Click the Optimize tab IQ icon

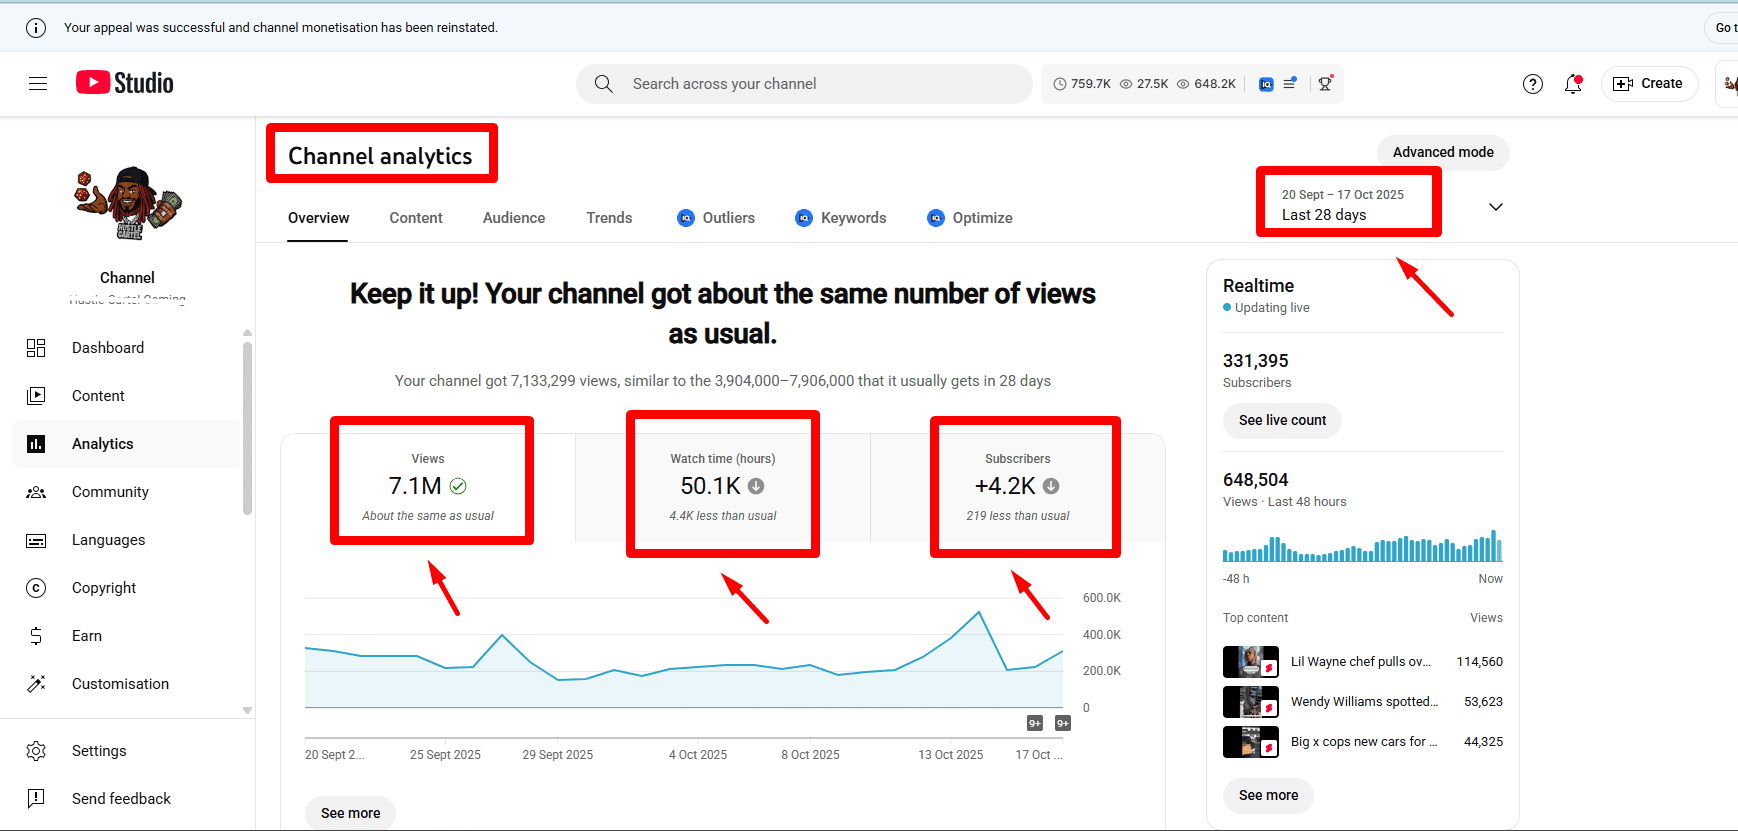pos(936,218)
